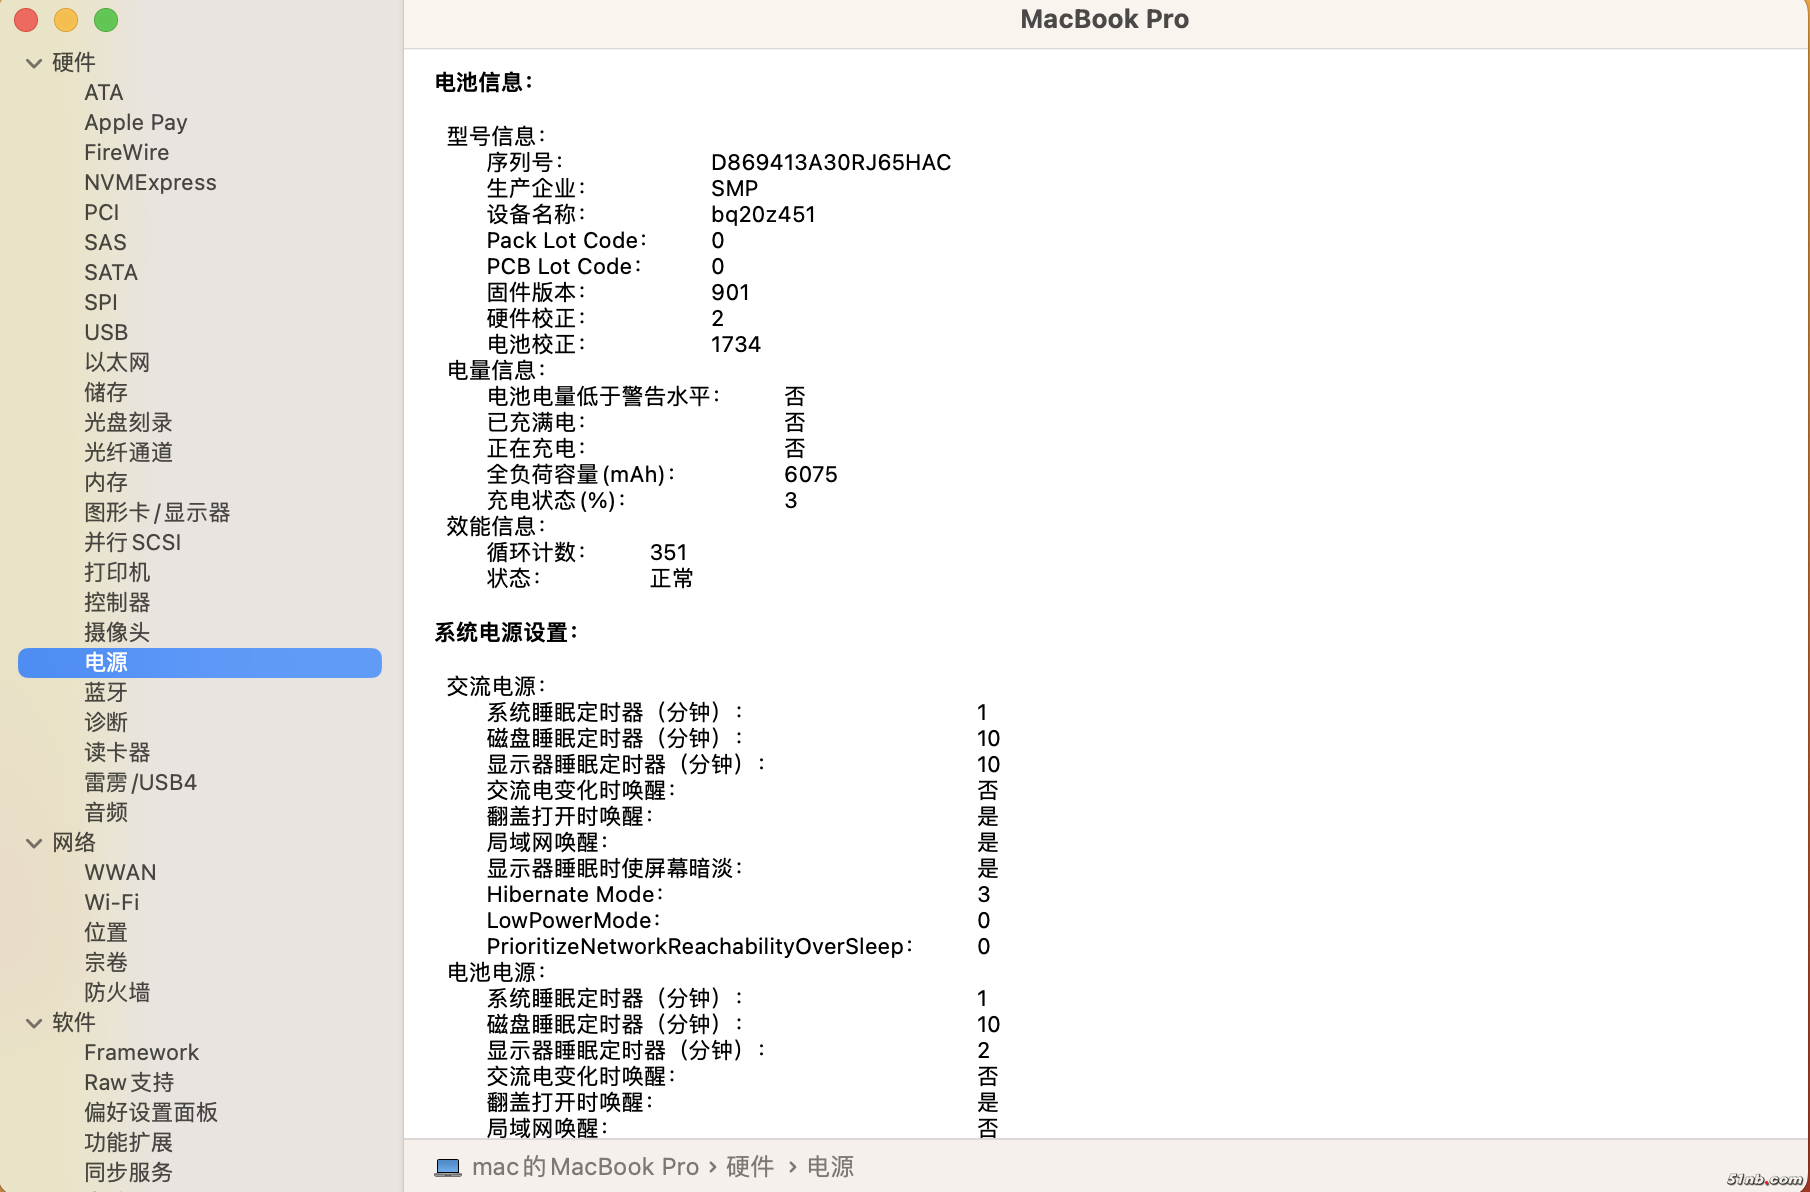Open 雷雳/USB4 sidebar entry

(x=140, y=783)
